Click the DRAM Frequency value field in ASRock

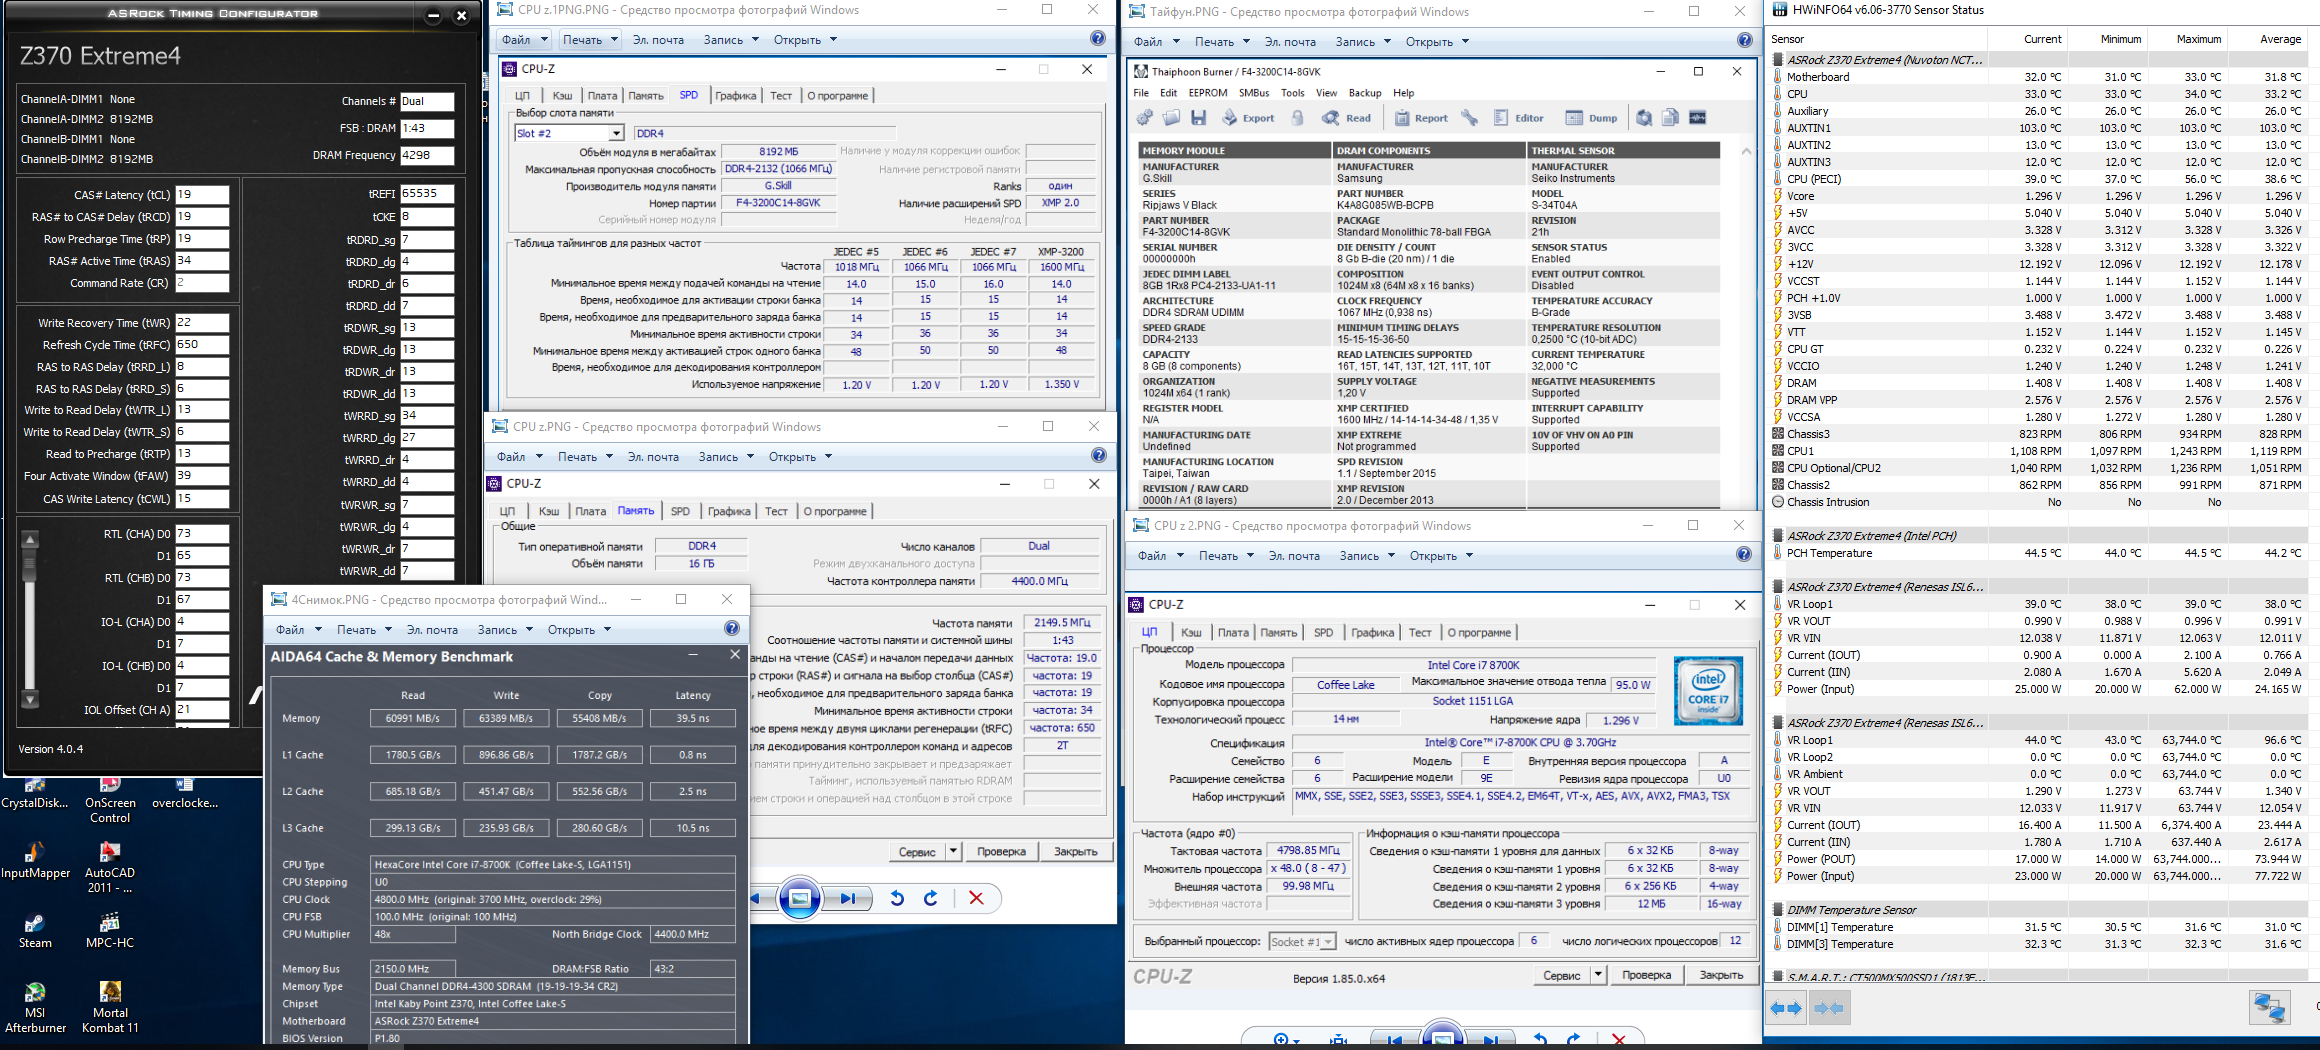(x=427, y=155)
